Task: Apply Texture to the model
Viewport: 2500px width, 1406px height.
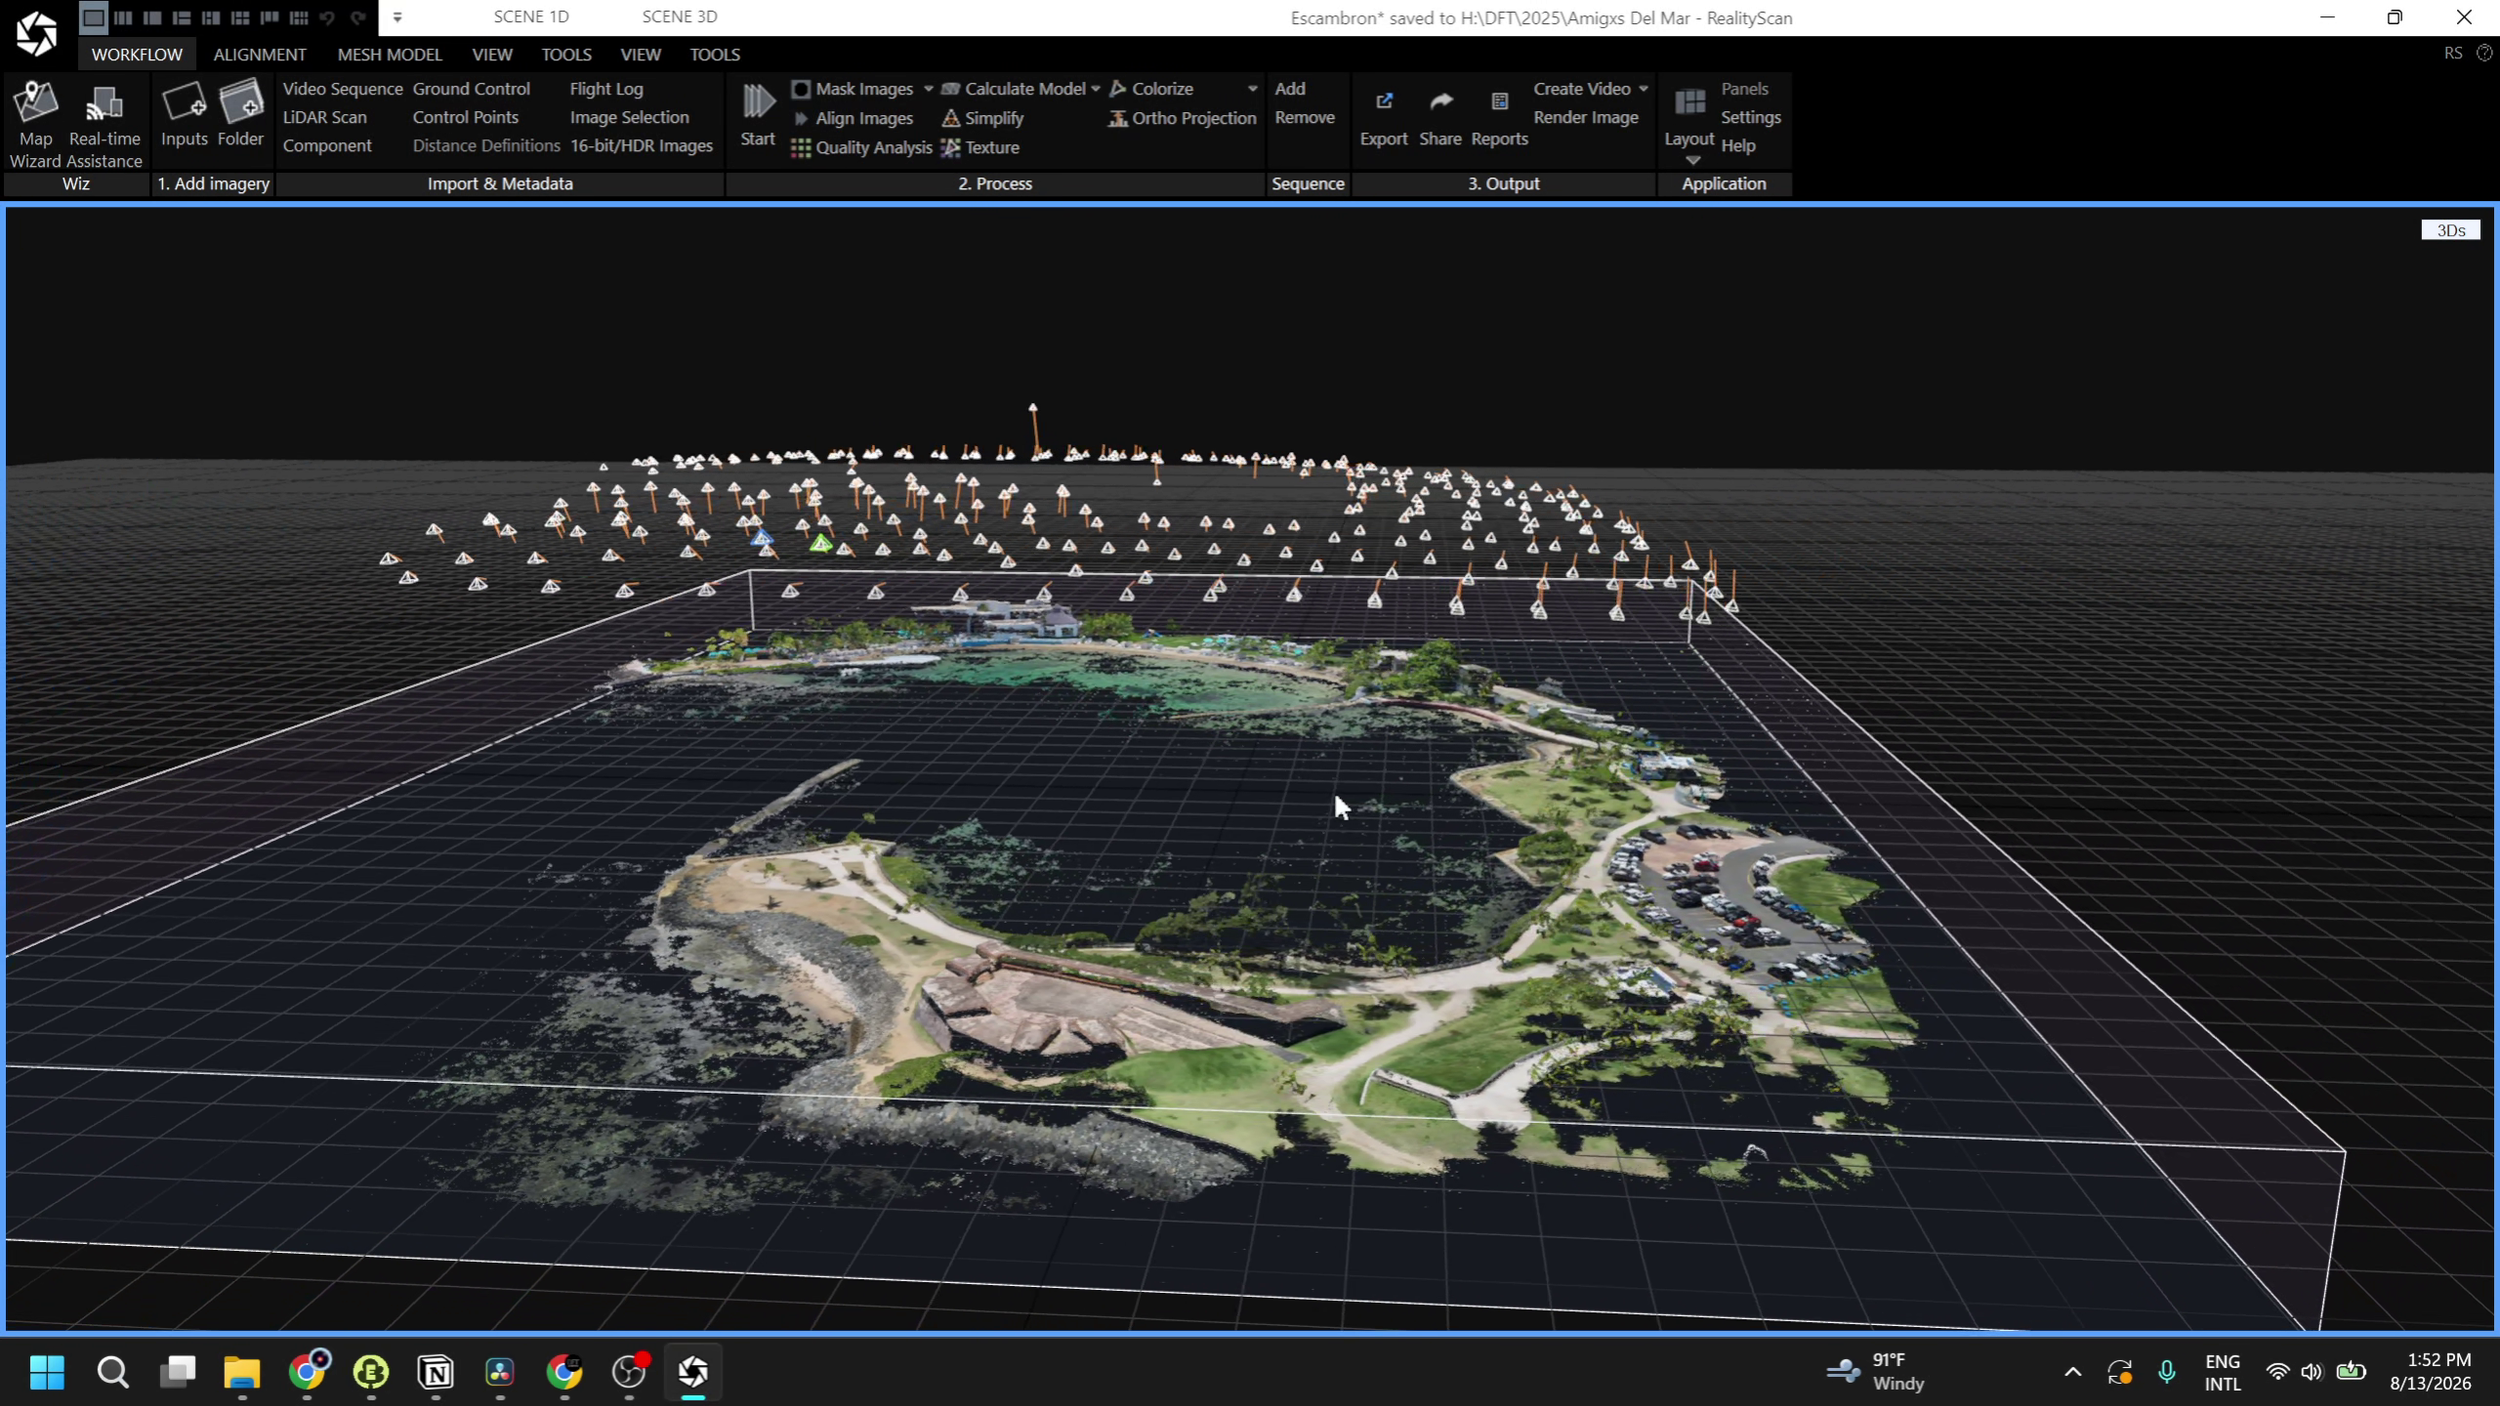Action: coord(980,147)
